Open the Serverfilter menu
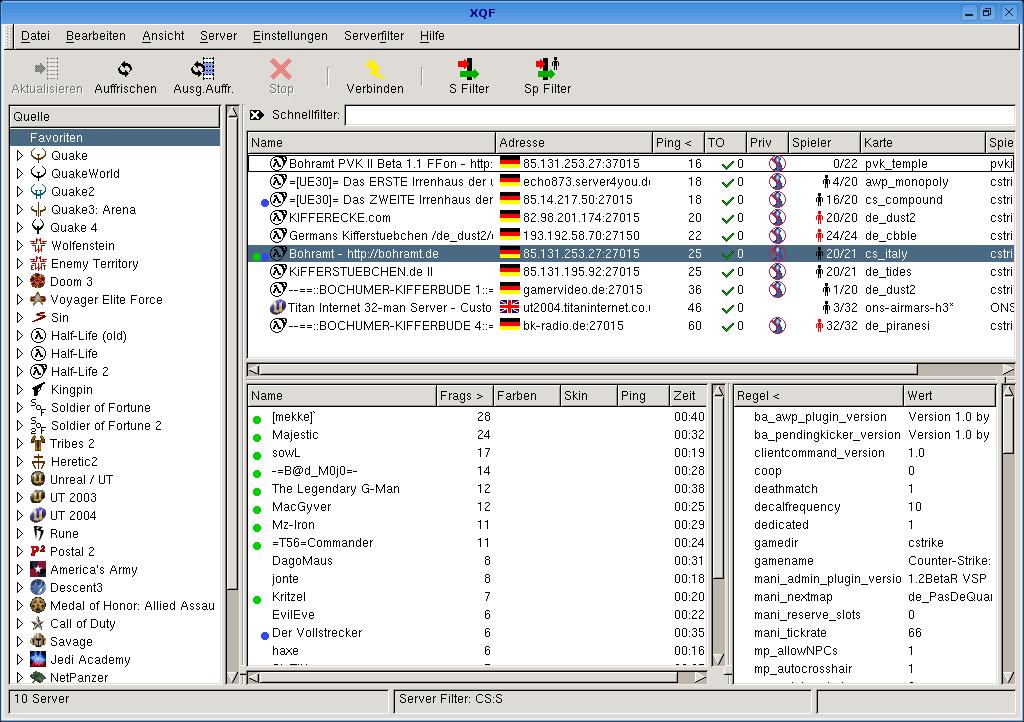This screenshot has width=1024, height=722. click(374, 36)
